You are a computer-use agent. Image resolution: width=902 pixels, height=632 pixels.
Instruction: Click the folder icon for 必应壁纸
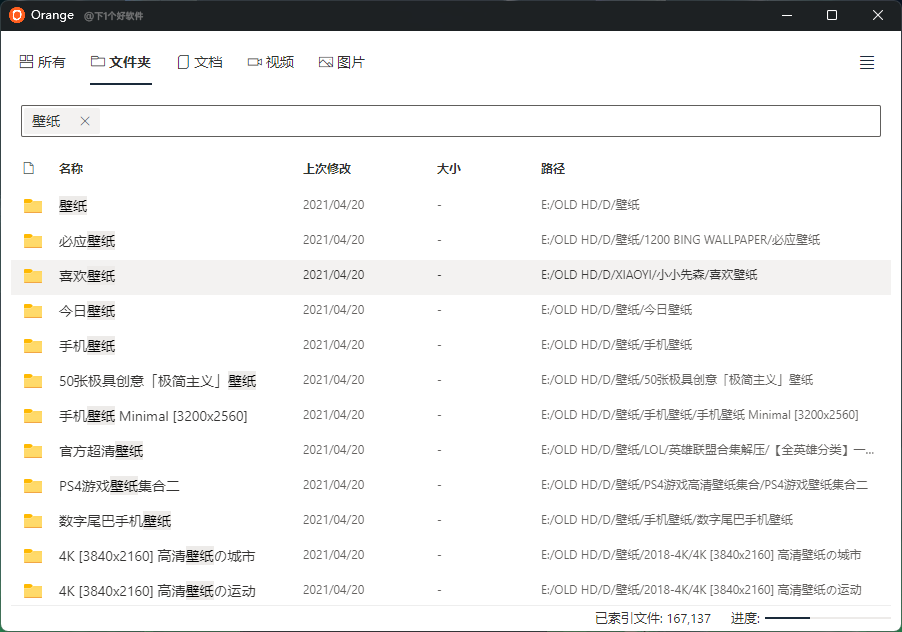[33, 241]
